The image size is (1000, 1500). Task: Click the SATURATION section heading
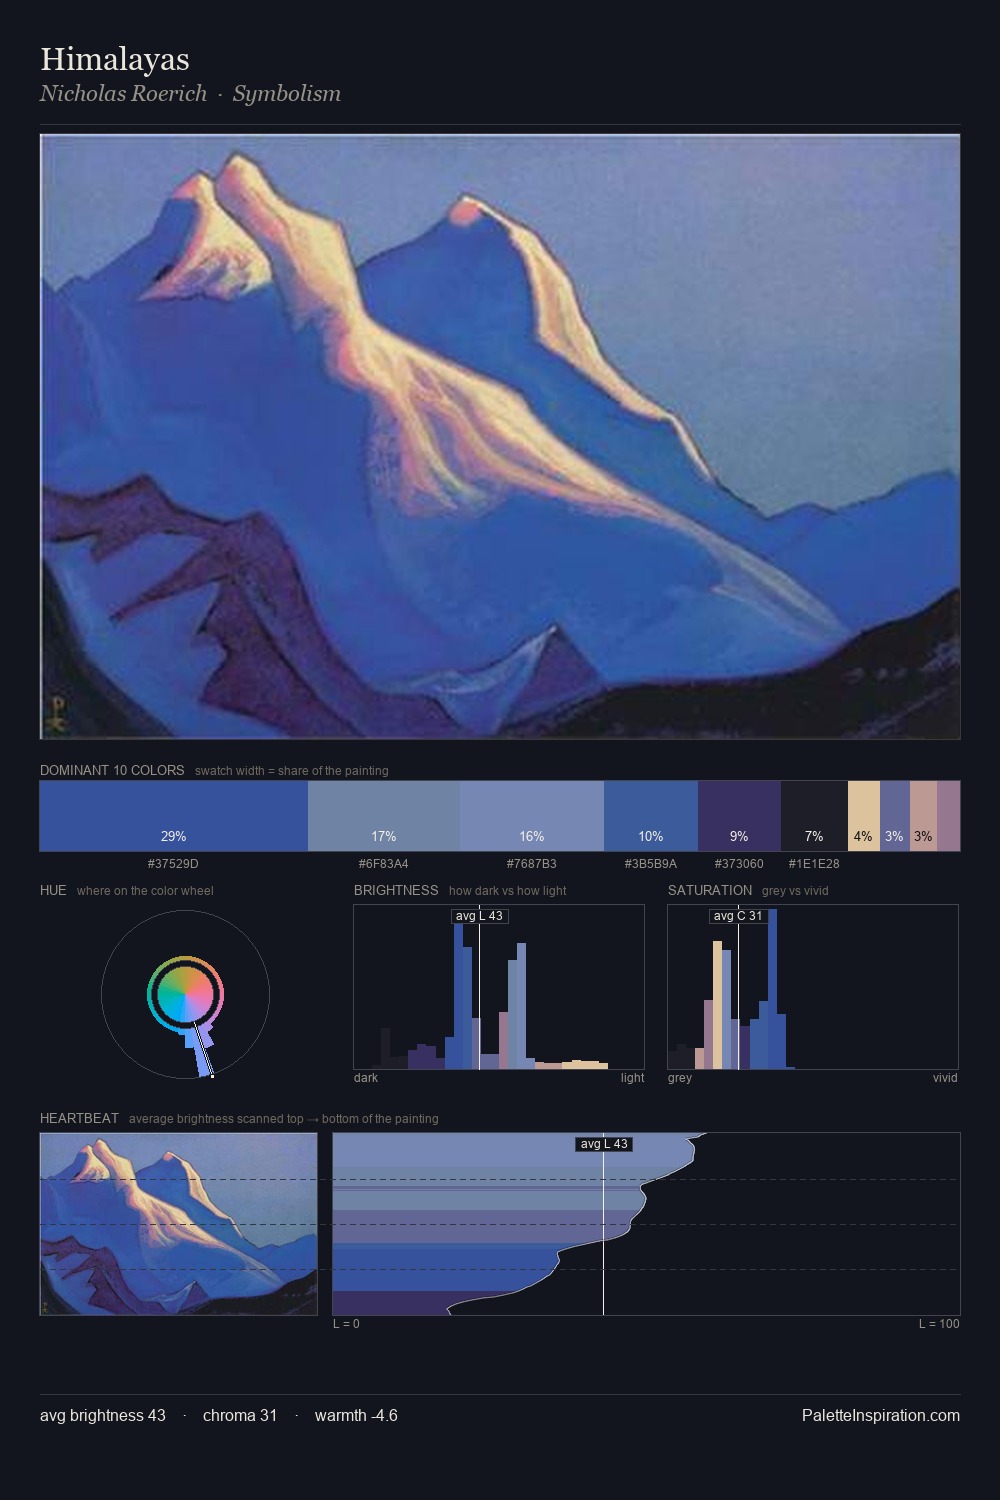(x=710, y=891)
